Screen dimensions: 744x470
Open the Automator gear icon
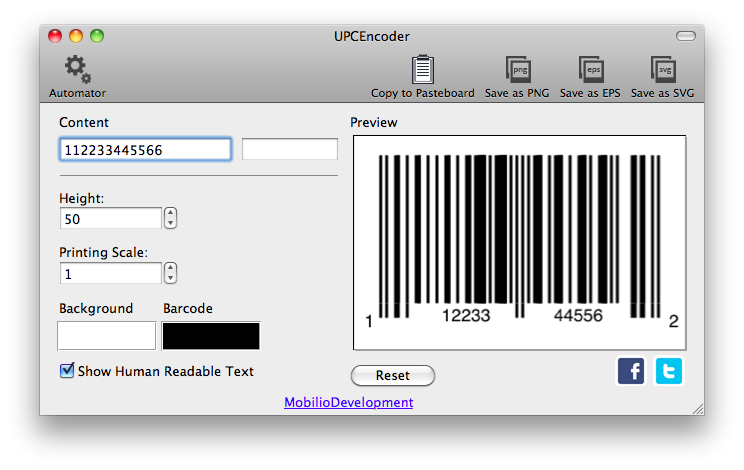click(x=78, y=69)
